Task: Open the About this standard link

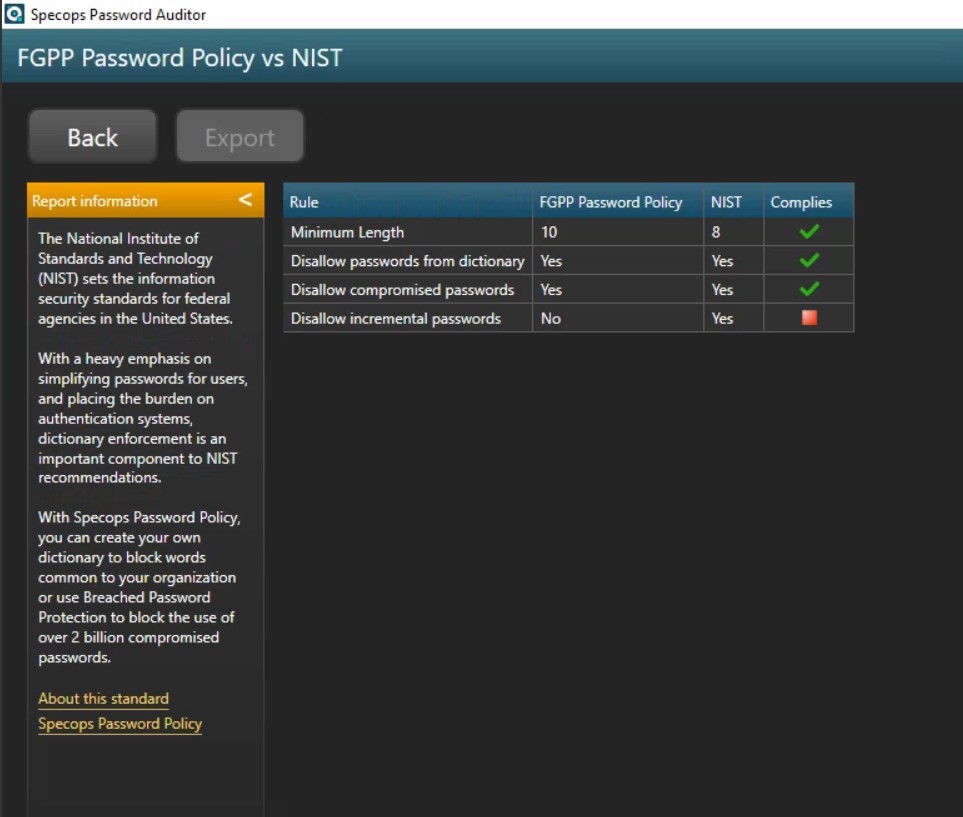Action: tap(103, 698)
